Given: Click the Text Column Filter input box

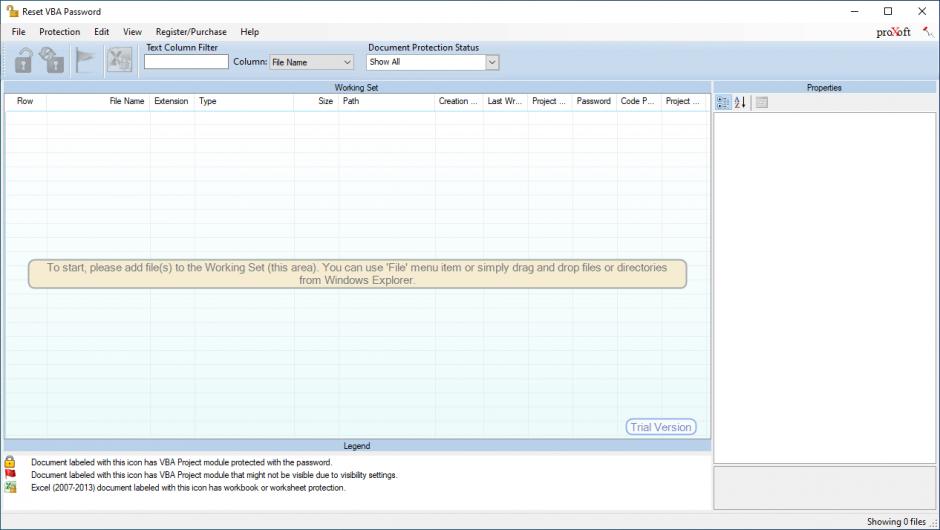Looking at the screenshot, I should (x=186, y=62).
